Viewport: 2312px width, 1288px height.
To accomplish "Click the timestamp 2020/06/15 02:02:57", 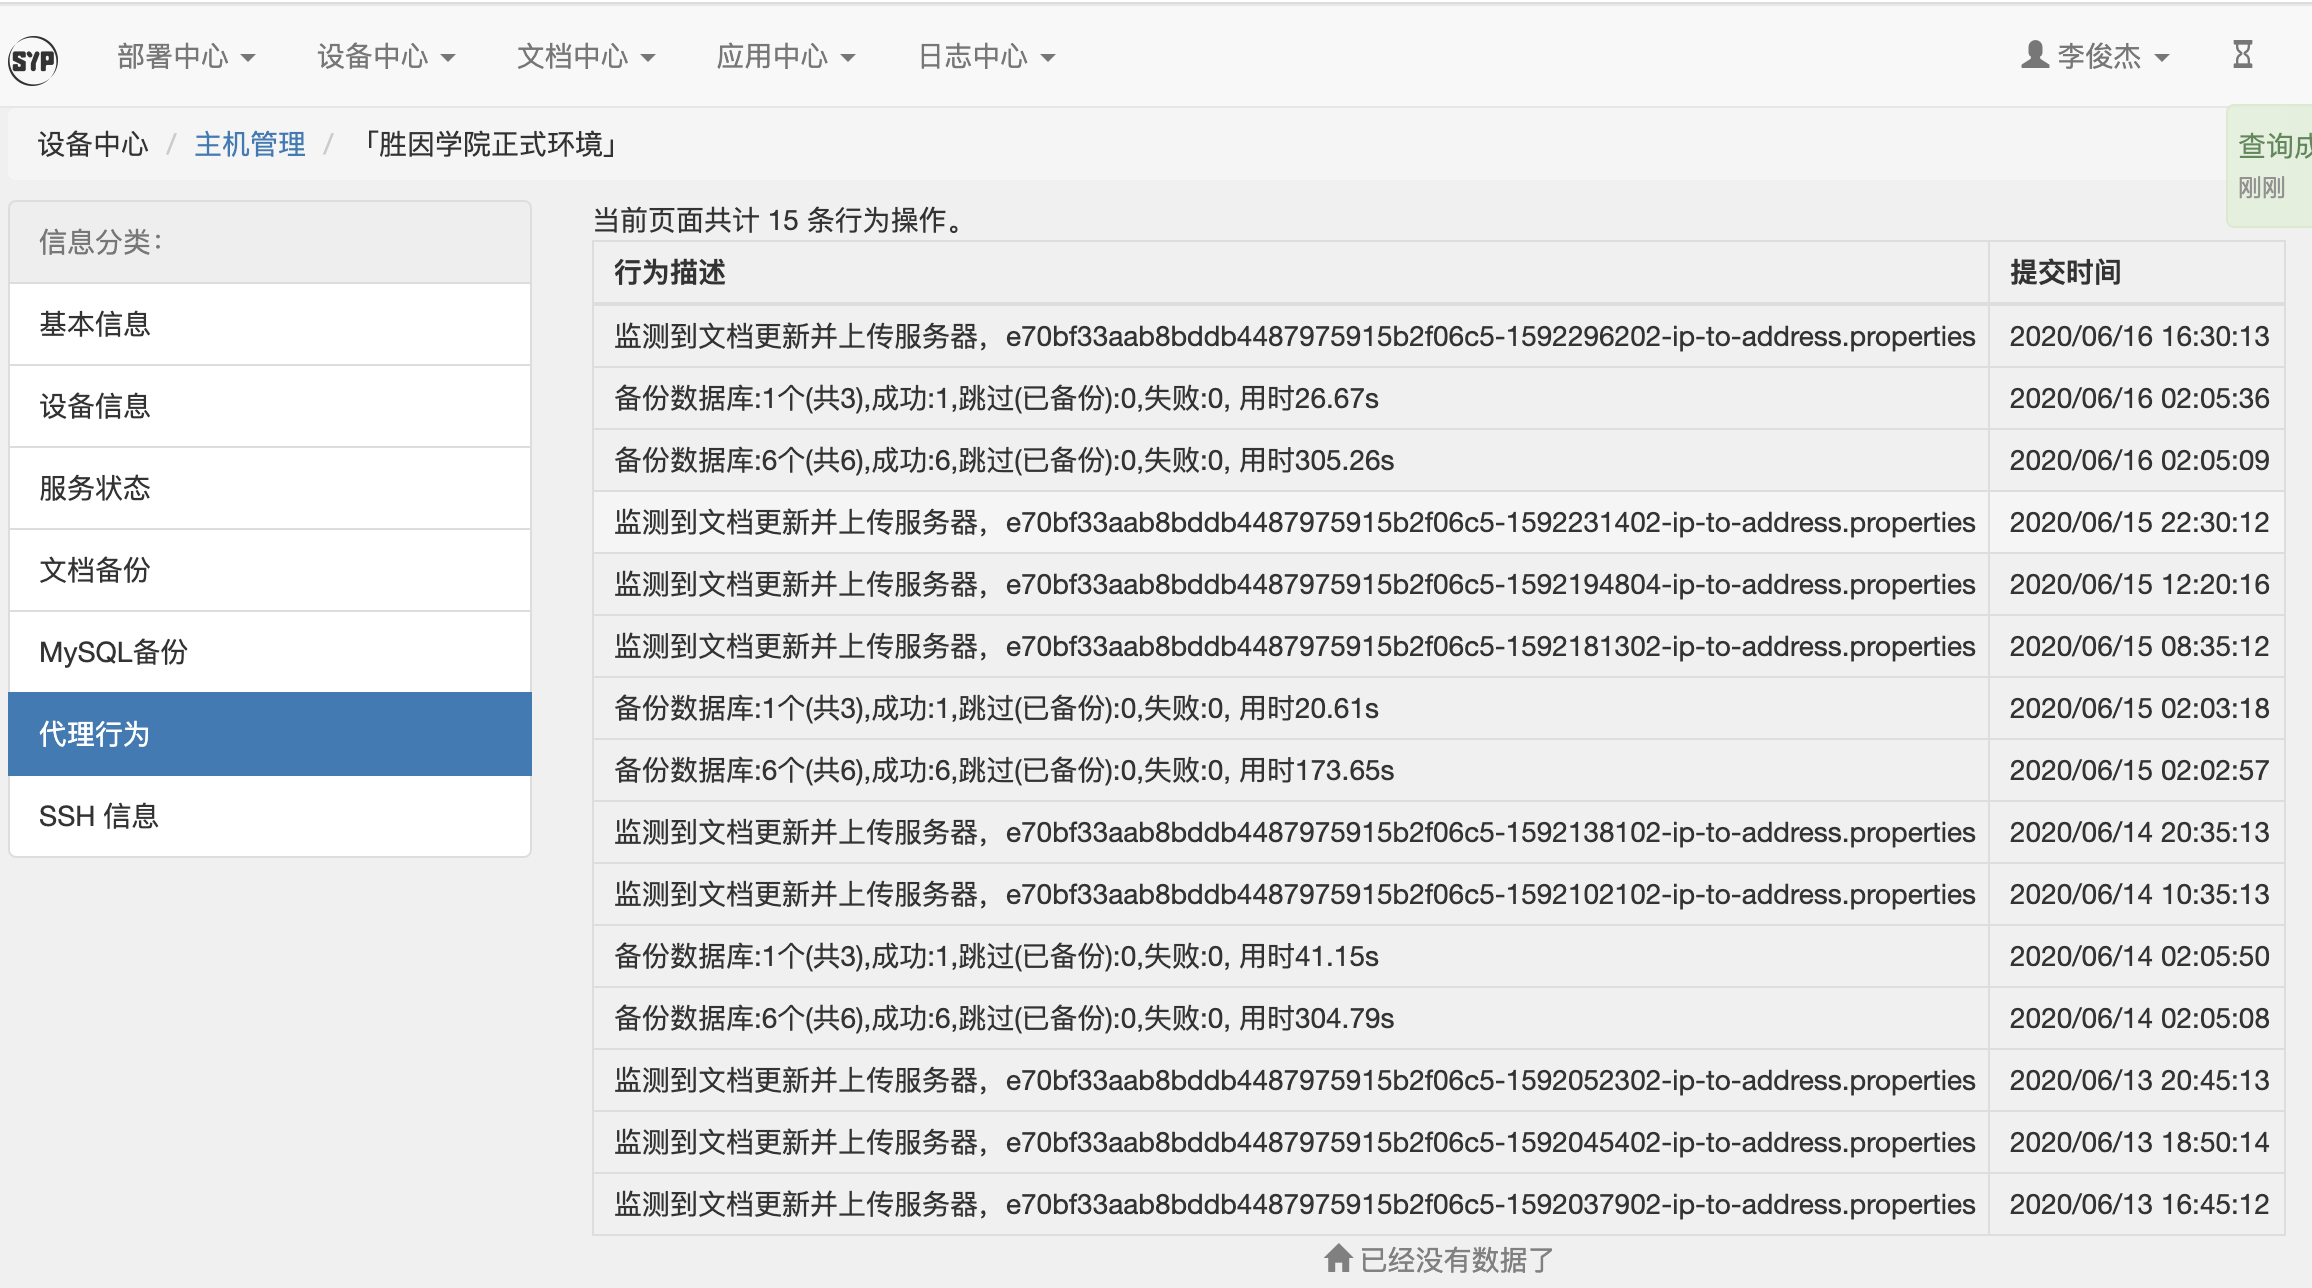I will 2139,771.
